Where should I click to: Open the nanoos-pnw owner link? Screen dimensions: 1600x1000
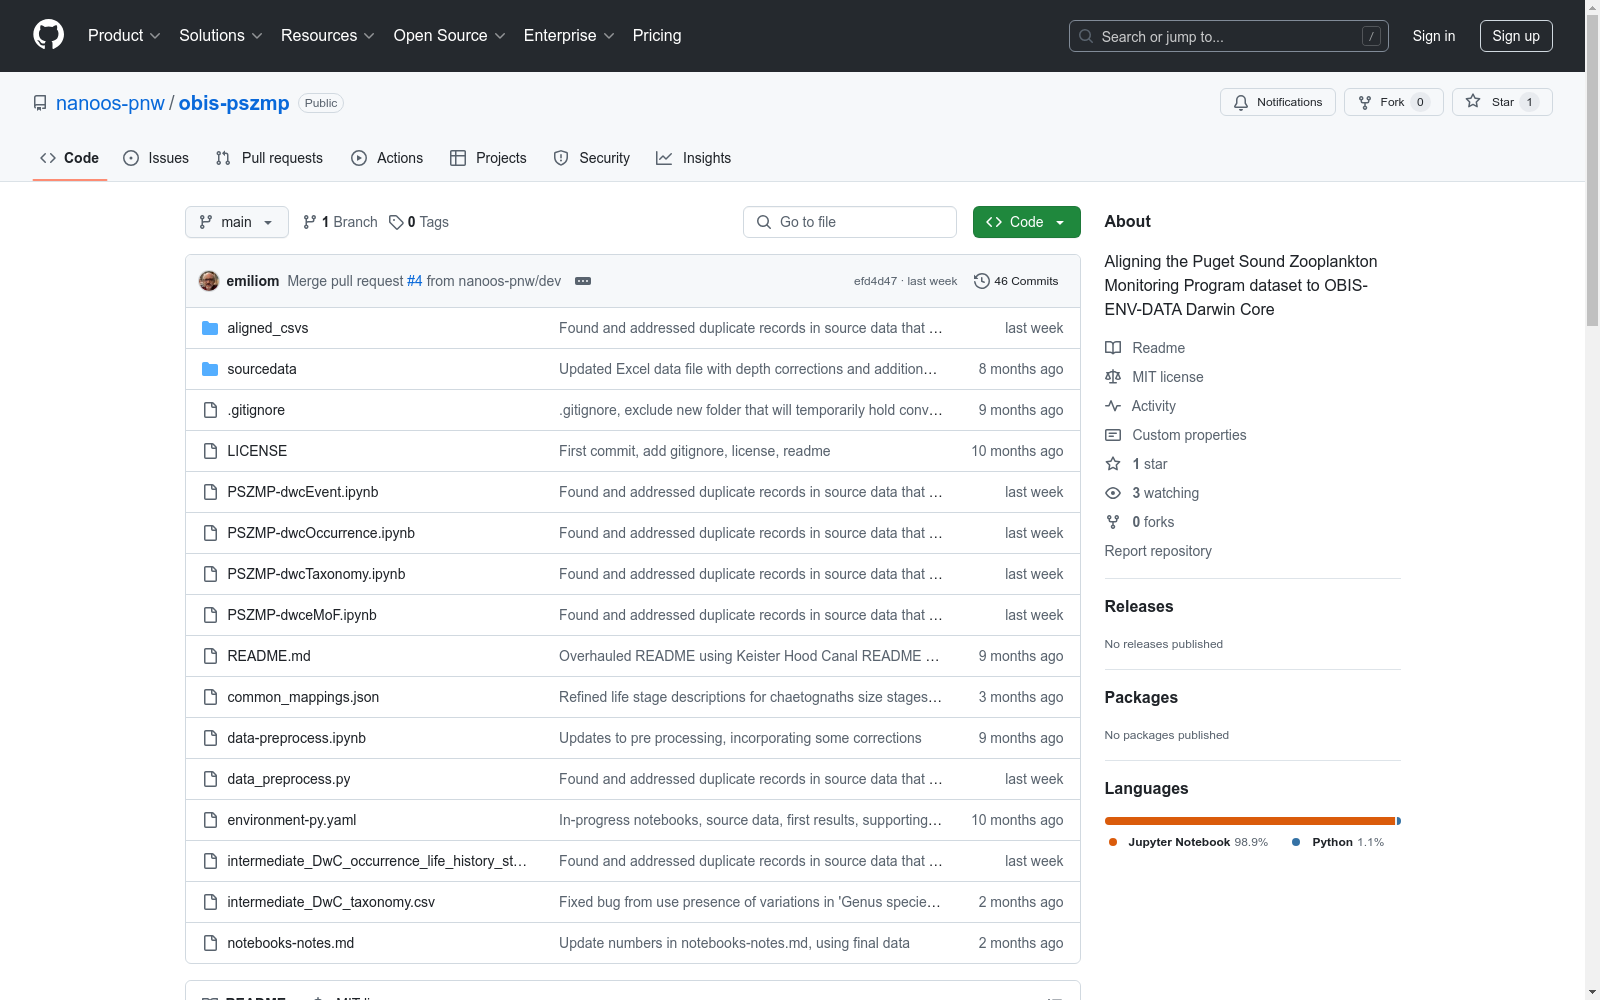[110, 103]
